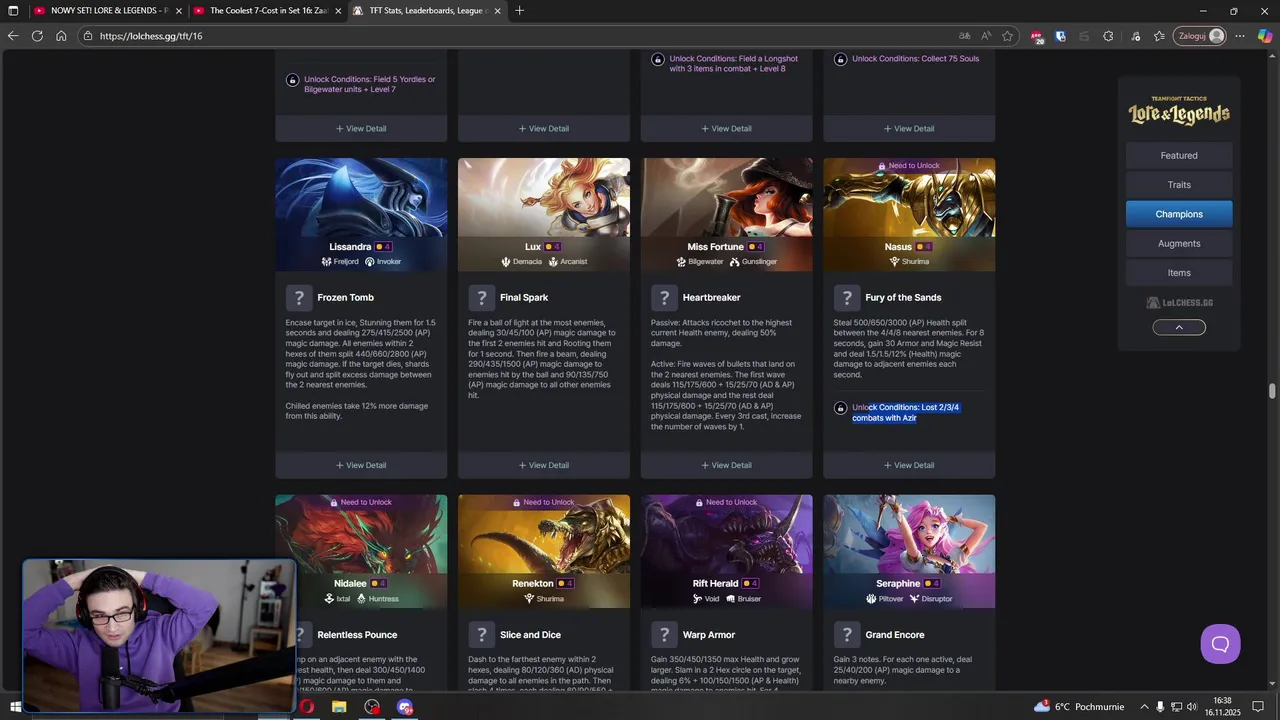Select Champions in the sidebar
The image size is (1280, 720).
1179,214
